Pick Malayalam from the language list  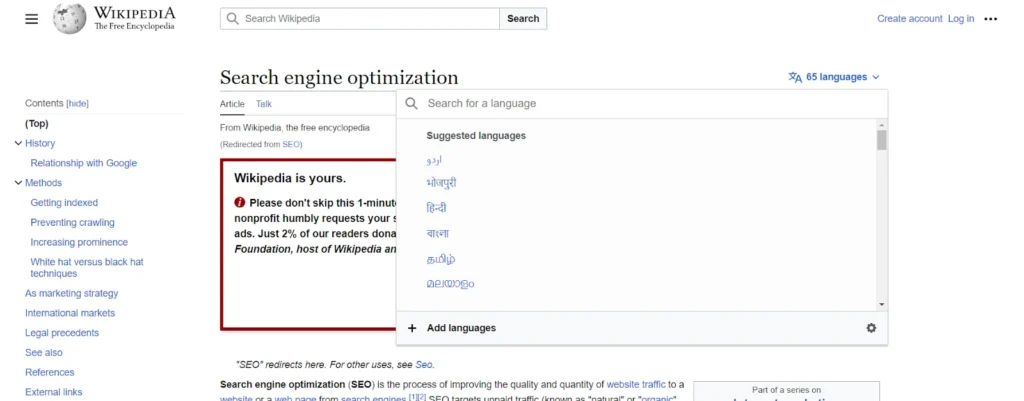(x=451, y=284)
